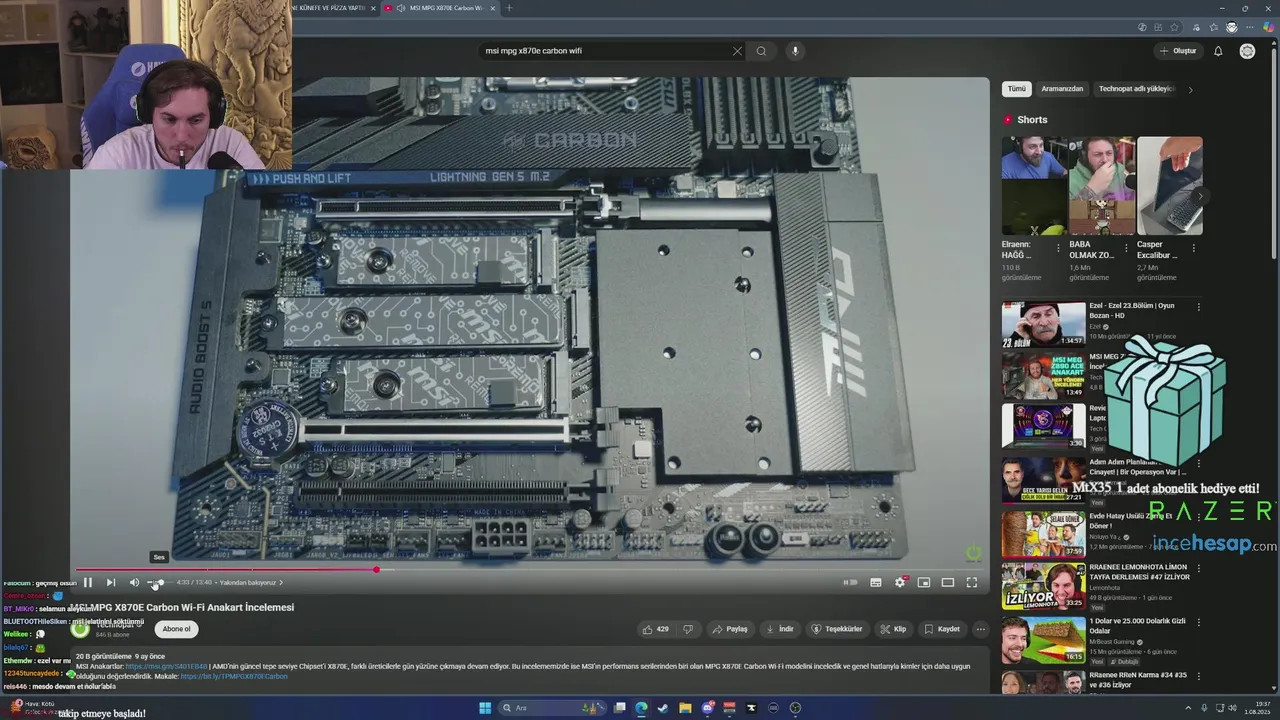
Task: Open options for BABA OLMAK short
Action: [1126, 247]
